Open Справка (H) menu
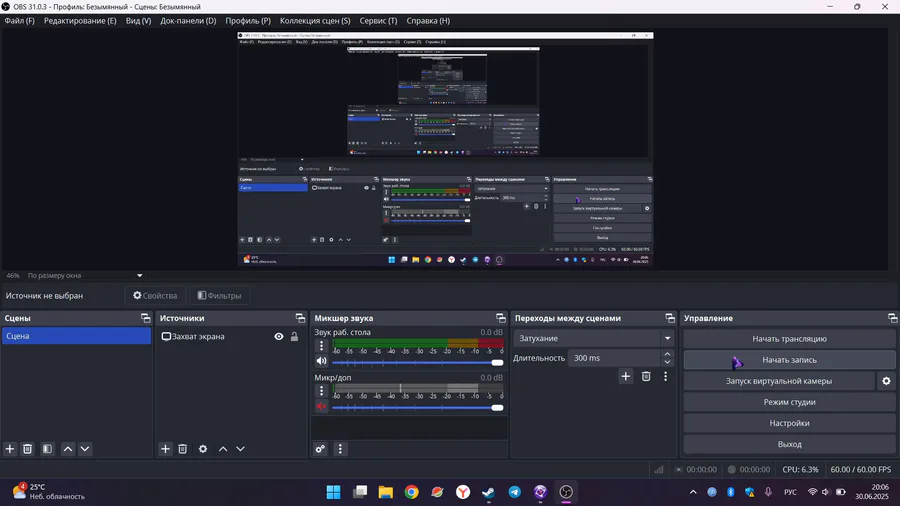The height and width of the screenshot is (506, 900). [x=428, y=21]
